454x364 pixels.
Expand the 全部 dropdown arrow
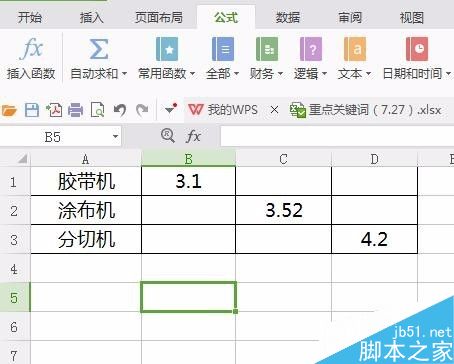[236, 74]
